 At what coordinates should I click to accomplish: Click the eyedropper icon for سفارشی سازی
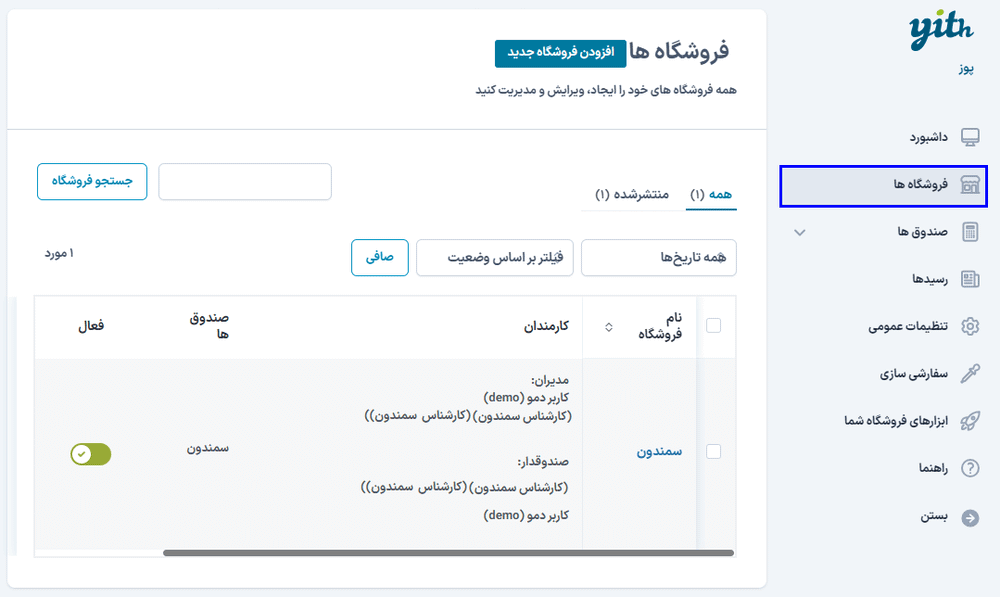coord(970,374)
